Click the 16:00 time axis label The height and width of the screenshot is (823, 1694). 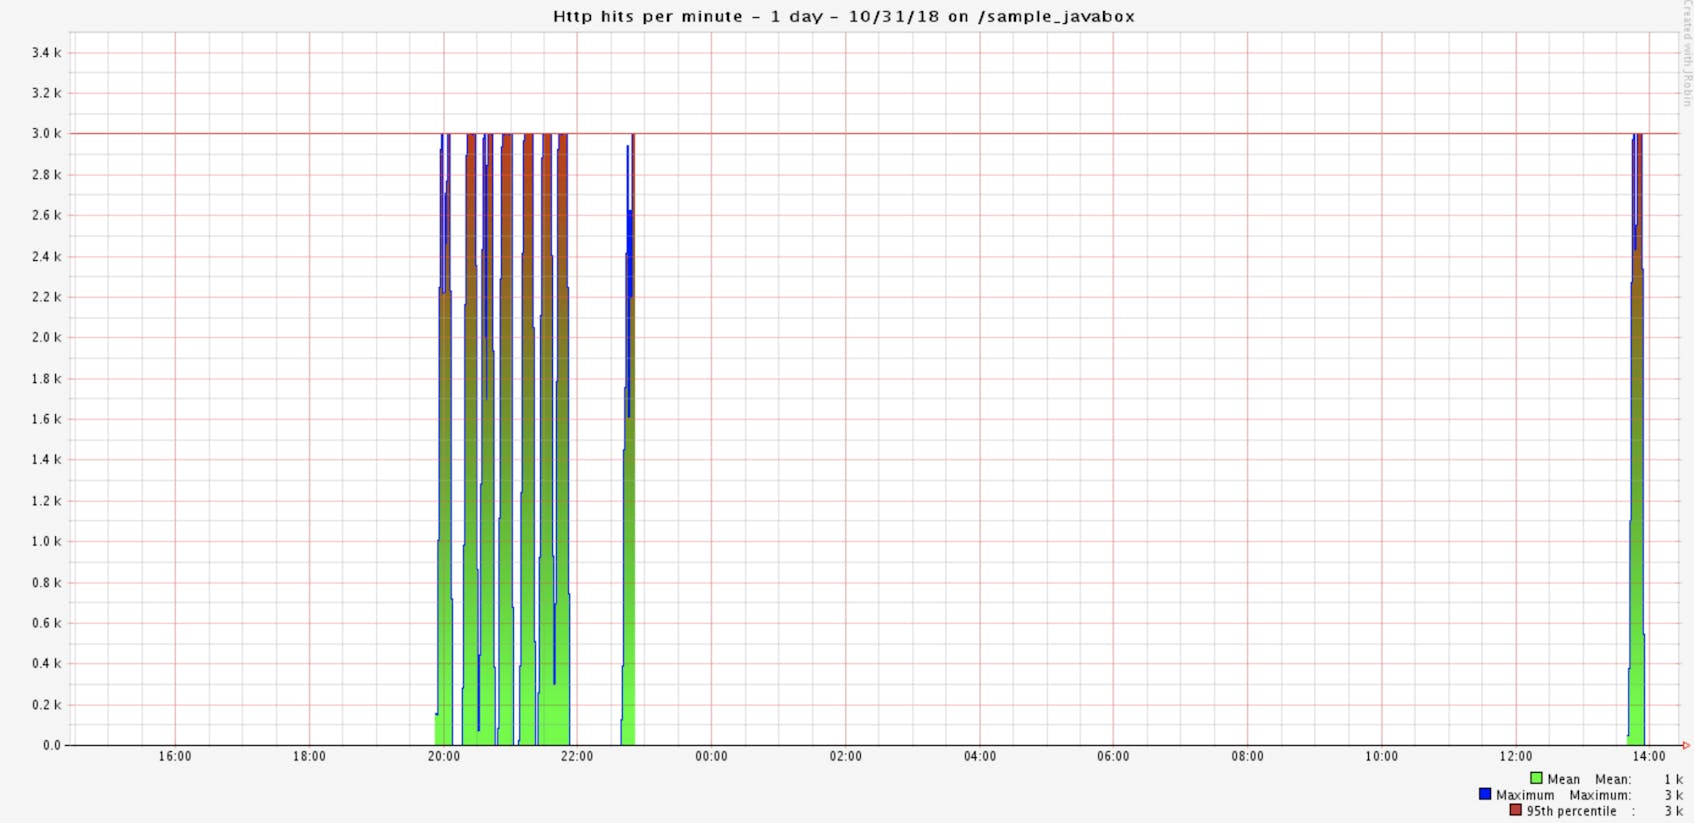[175, 757]
